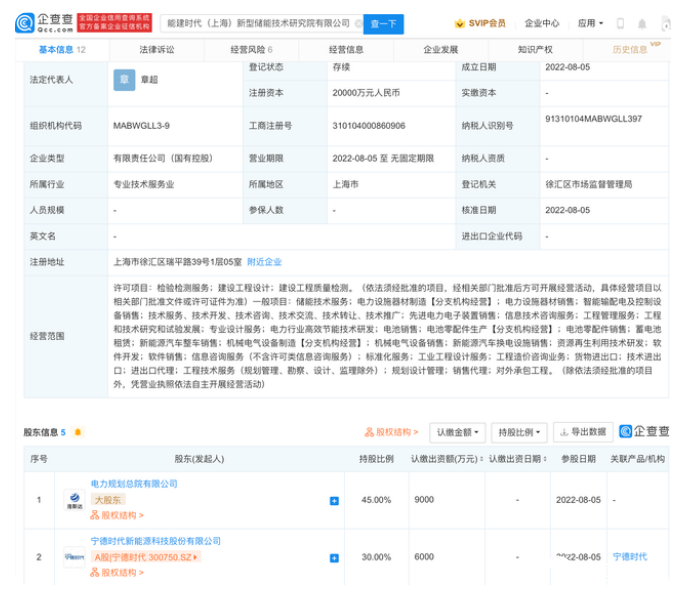684x602 pixels.
Task: Sort by 认缴出资额 column header
Action: 447,459
